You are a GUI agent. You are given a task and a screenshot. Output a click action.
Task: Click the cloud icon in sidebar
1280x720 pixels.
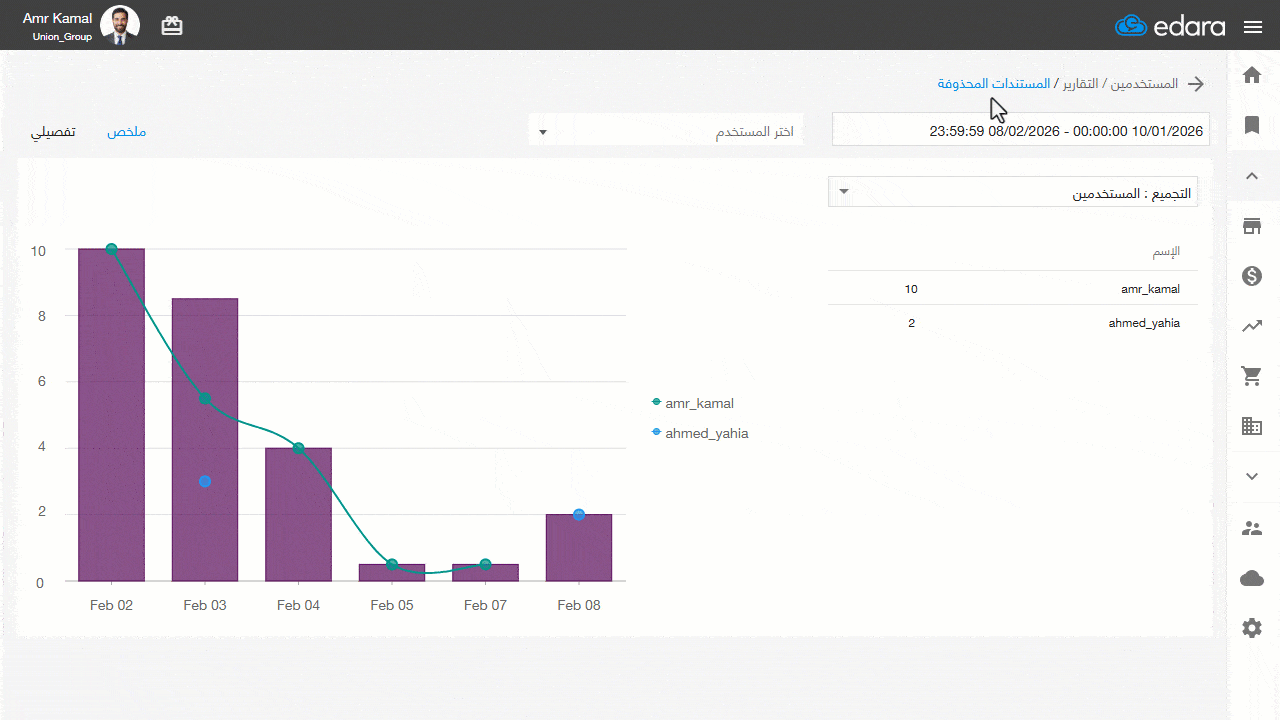1251,578
